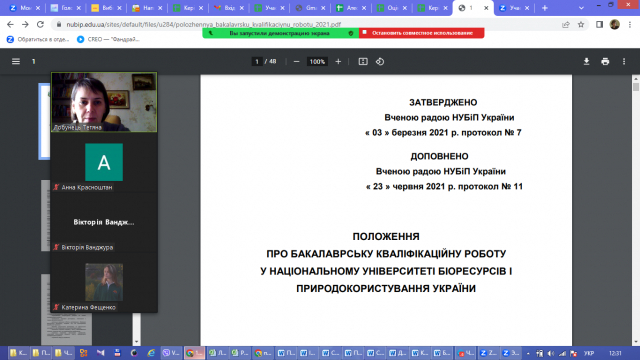The image size is (640, 360).
Task: Open the Chrome profile avatar
Action: coord(615,24)
